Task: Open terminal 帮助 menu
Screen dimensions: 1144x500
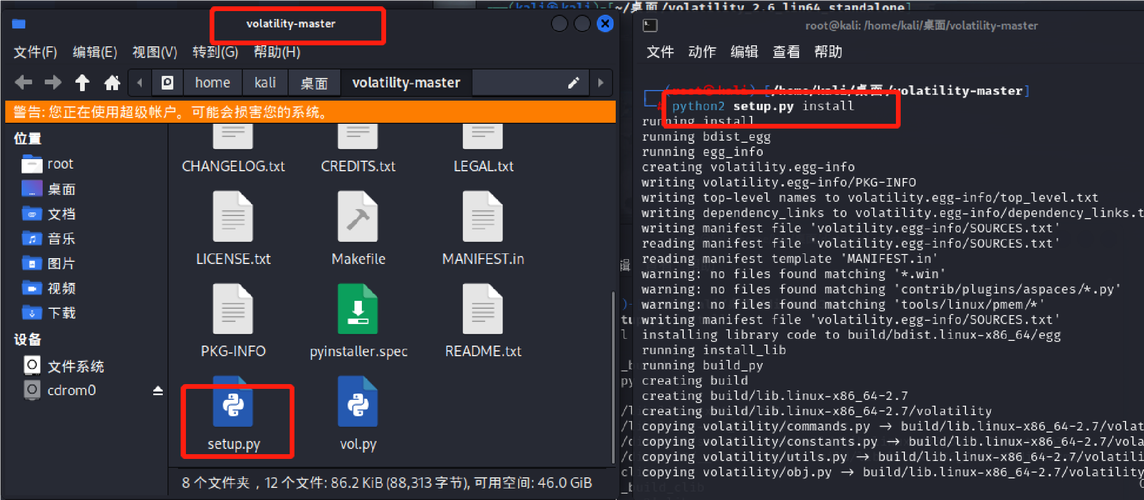Action: (x=828, y=52)
